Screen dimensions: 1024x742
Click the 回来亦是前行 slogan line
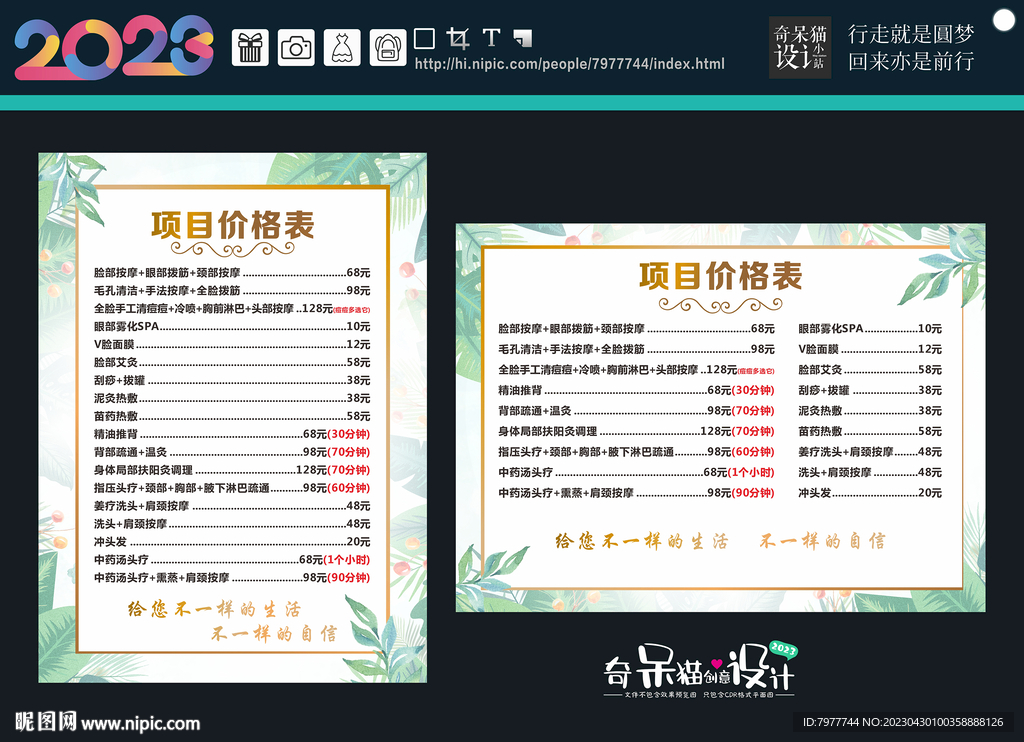coord(911,61)
